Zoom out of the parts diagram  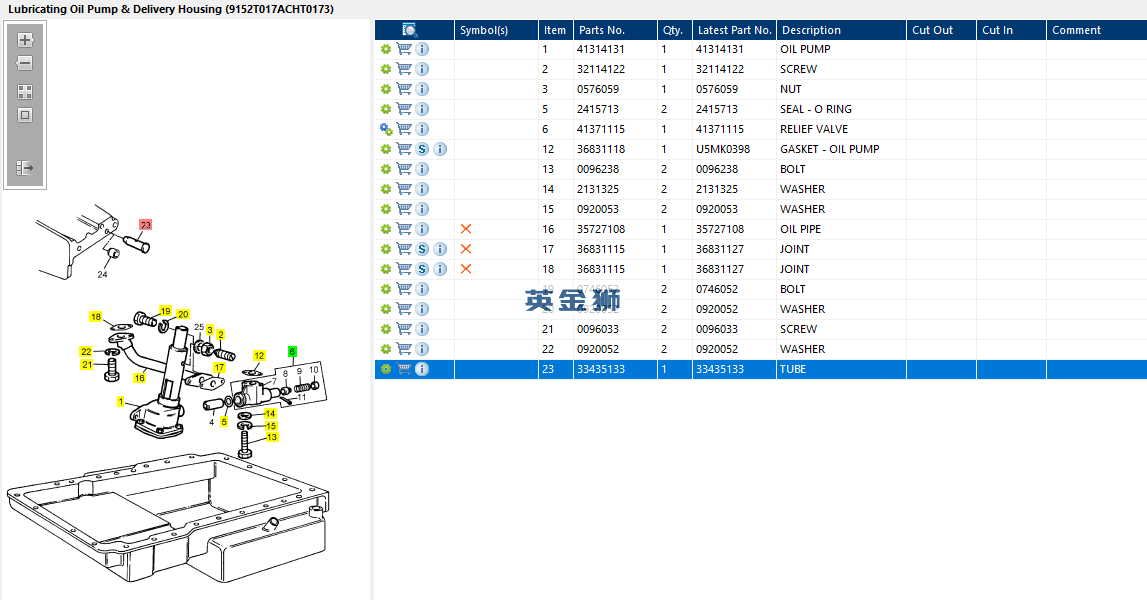[25, 63]
